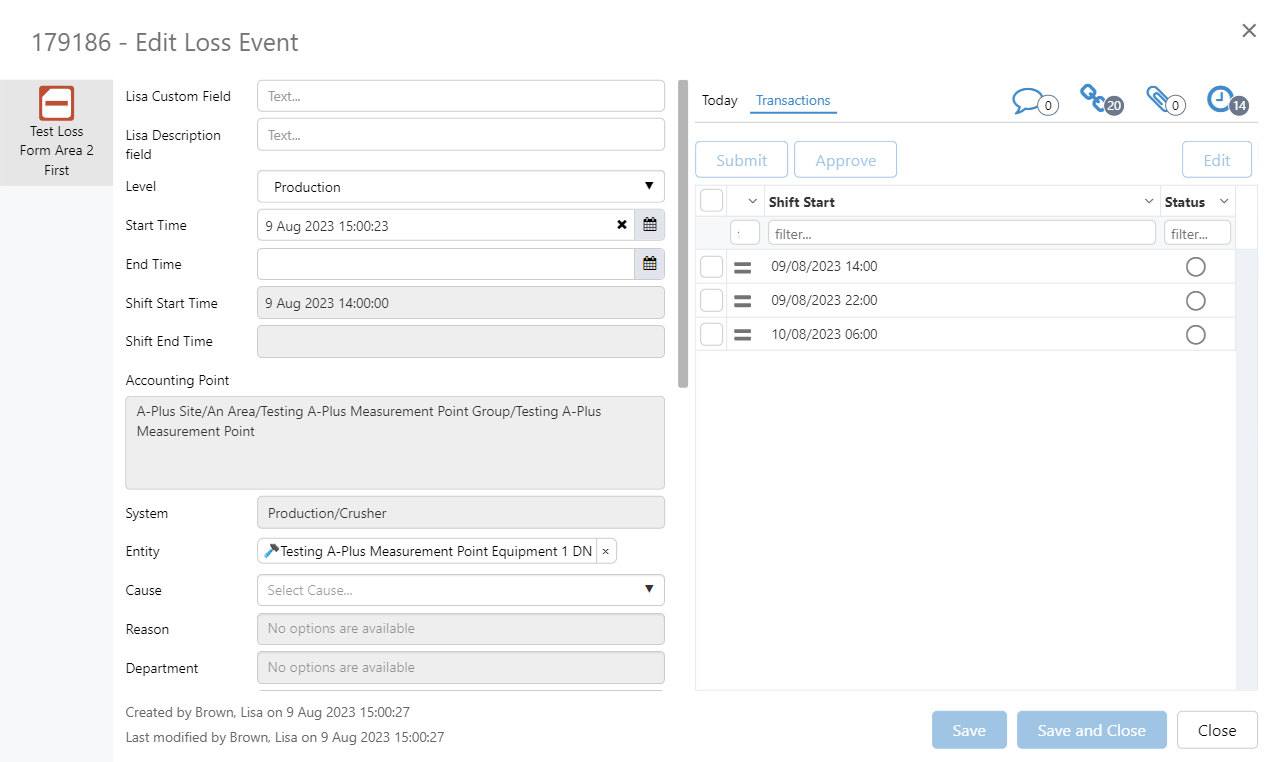Click Test Loss Form Area 2 tile

[x=57, y=132]
